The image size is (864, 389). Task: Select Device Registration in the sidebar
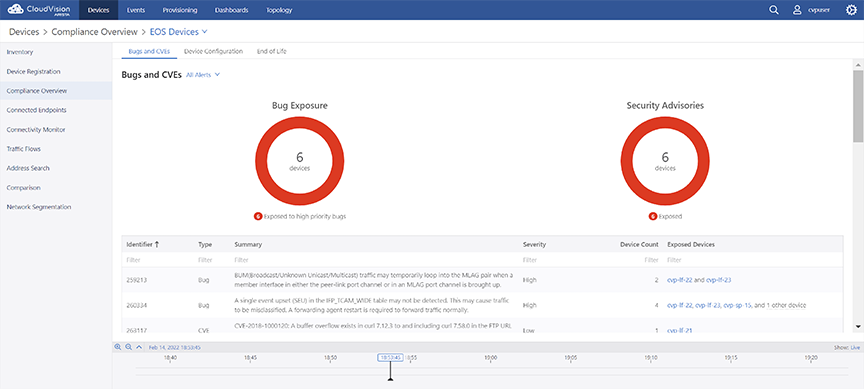tap(56, 72)
